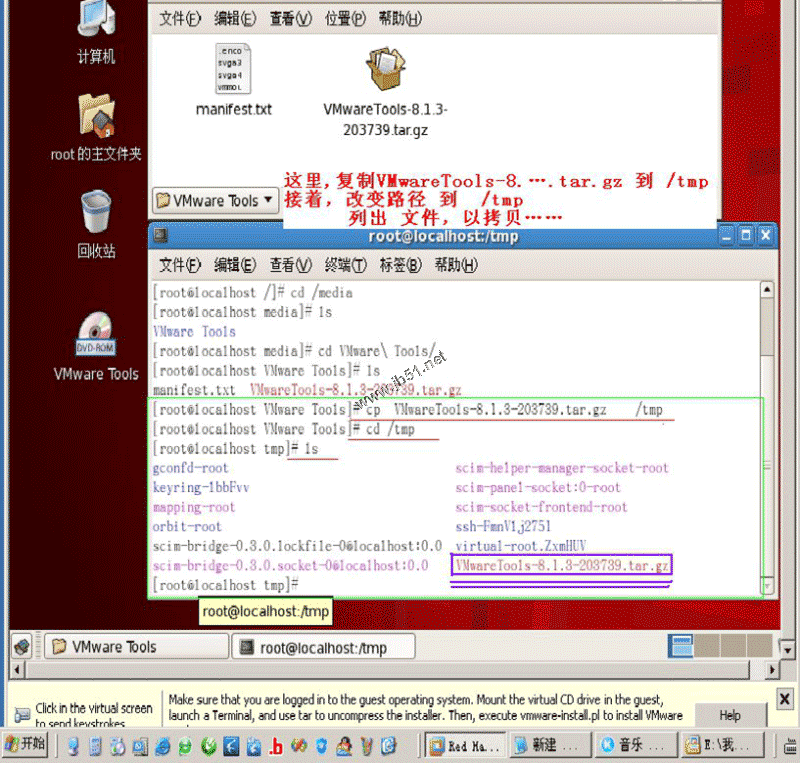Click the green circular quick launch icon

[x=208, y=746]
